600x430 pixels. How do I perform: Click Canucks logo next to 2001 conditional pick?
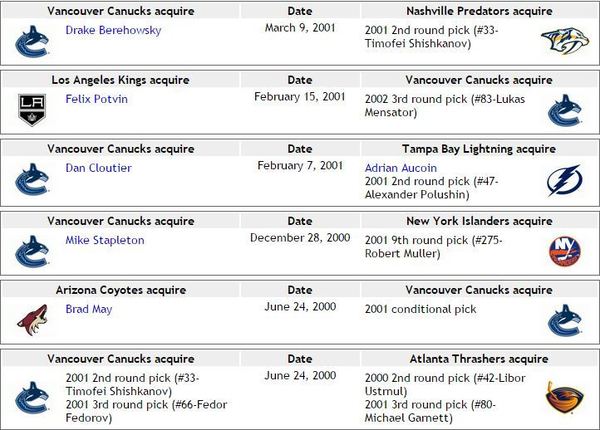(x=563, y=320)
